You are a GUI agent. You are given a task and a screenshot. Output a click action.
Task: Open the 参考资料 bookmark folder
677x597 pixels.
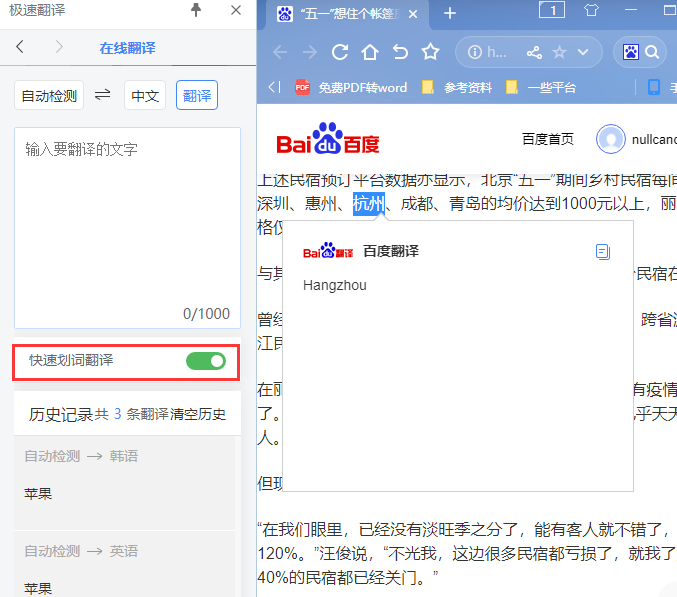[x=457, y=88]
